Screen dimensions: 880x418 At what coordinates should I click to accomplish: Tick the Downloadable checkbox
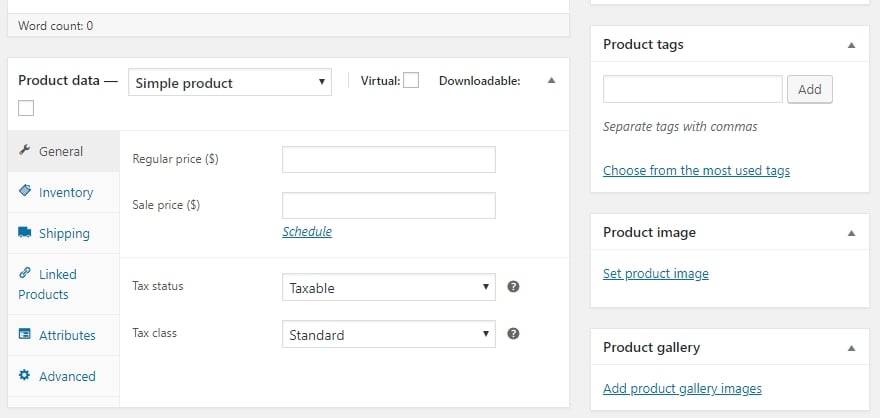click(x=26, y=108)
